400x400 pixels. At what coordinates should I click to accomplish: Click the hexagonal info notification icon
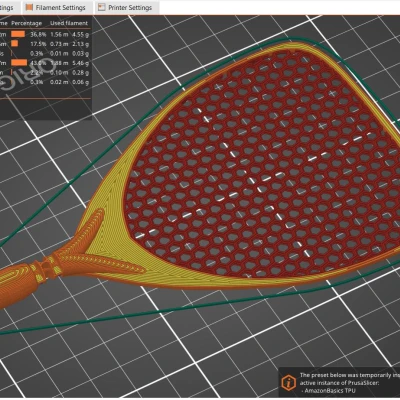point(288,382)
